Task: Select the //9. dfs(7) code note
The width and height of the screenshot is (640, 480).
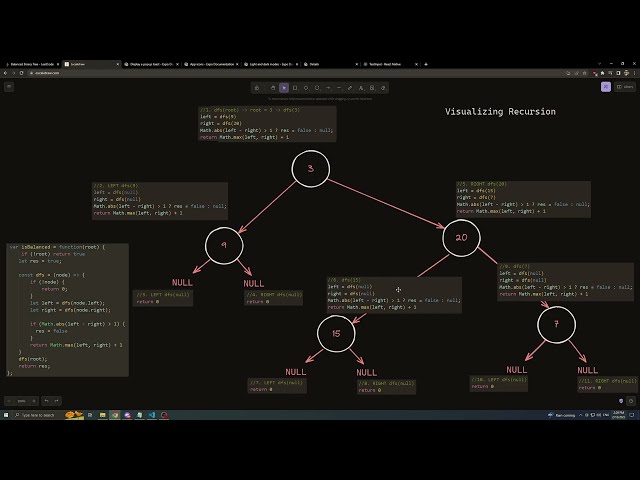Action: click(x=566, y=282)
